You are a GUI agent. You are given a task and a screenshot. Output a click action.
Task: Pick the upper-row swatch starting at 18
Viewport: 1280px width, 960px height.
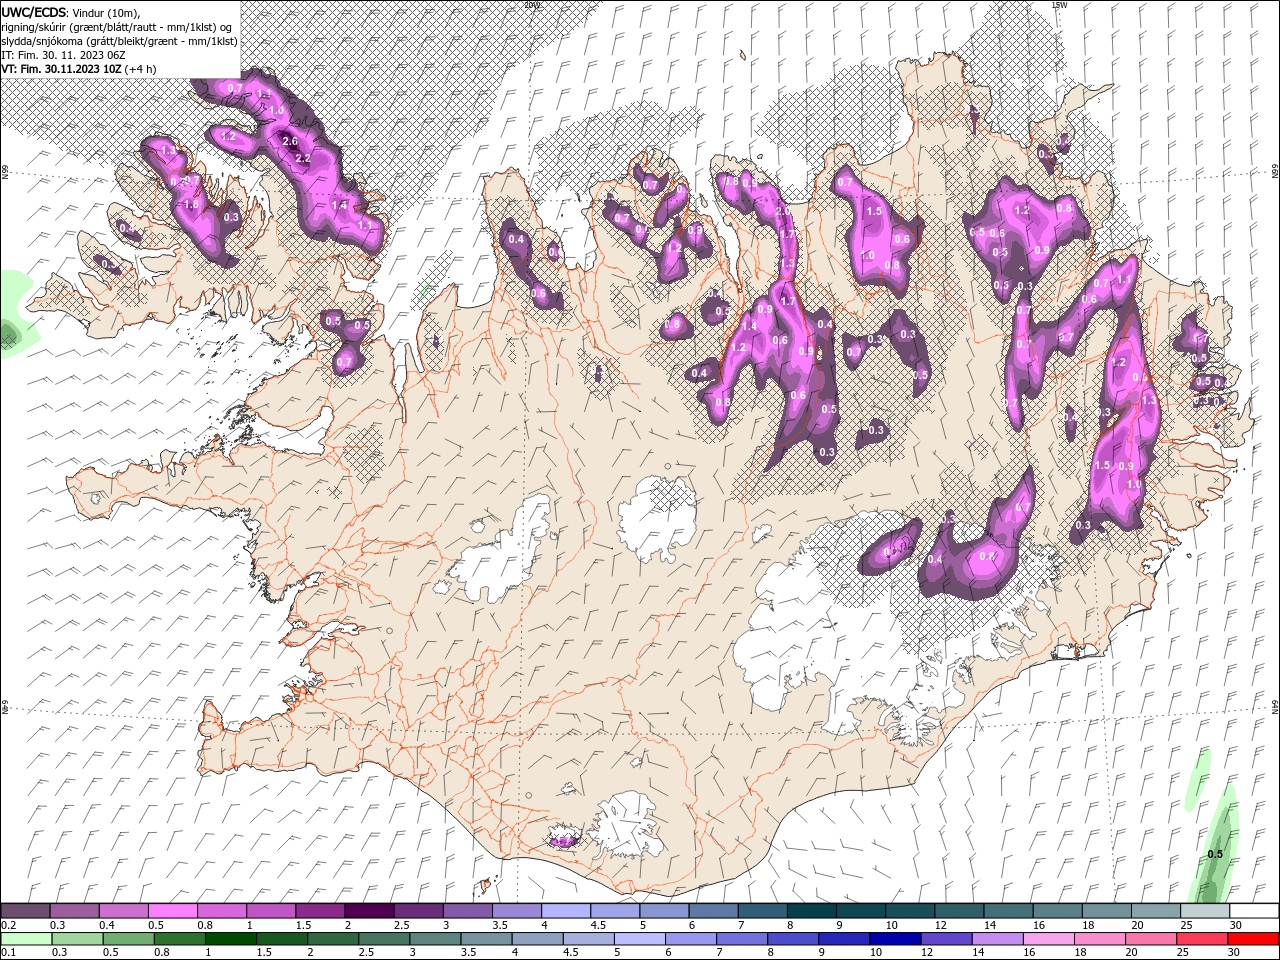(x=1107, y=911)
